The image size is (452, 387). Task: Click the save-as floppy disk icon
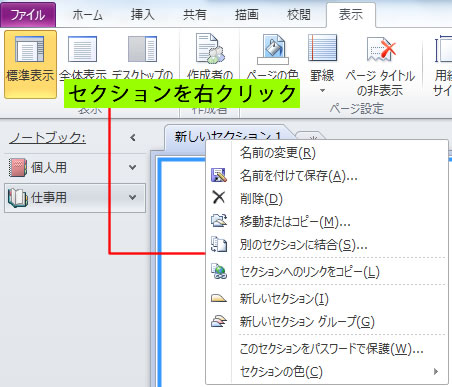219,175
